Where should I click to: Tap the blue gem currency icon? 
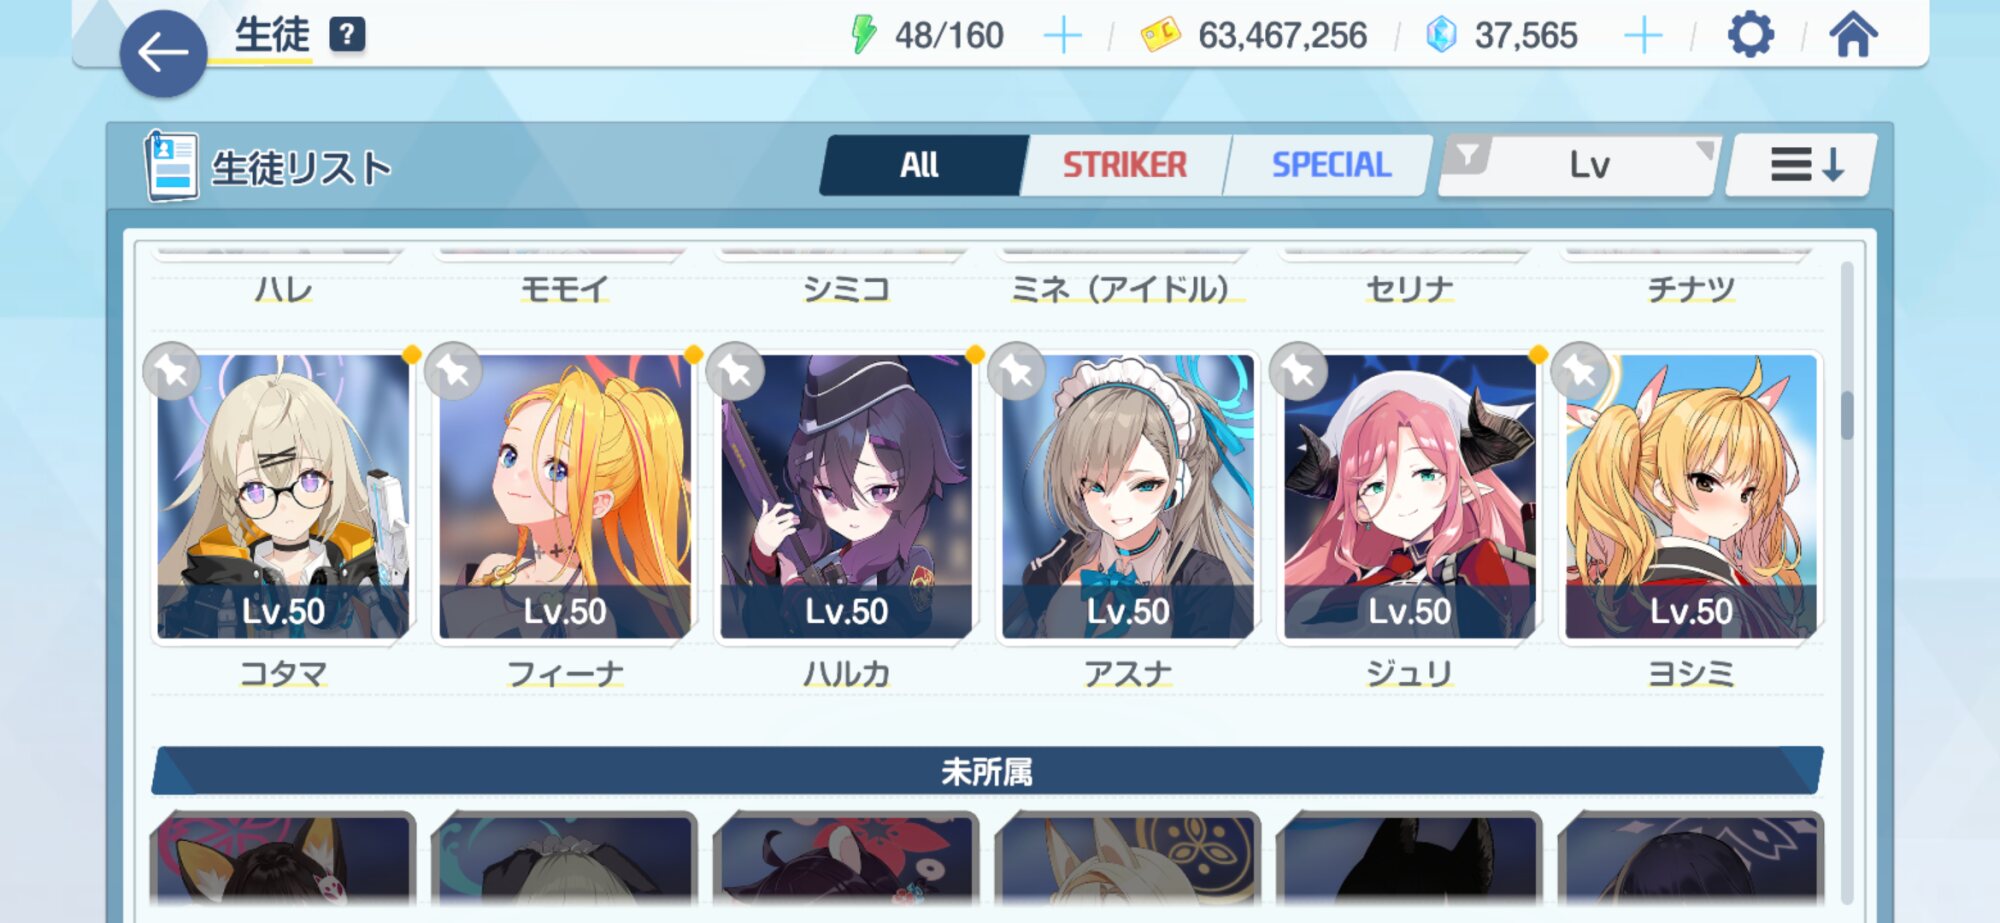click(1441, 35)
